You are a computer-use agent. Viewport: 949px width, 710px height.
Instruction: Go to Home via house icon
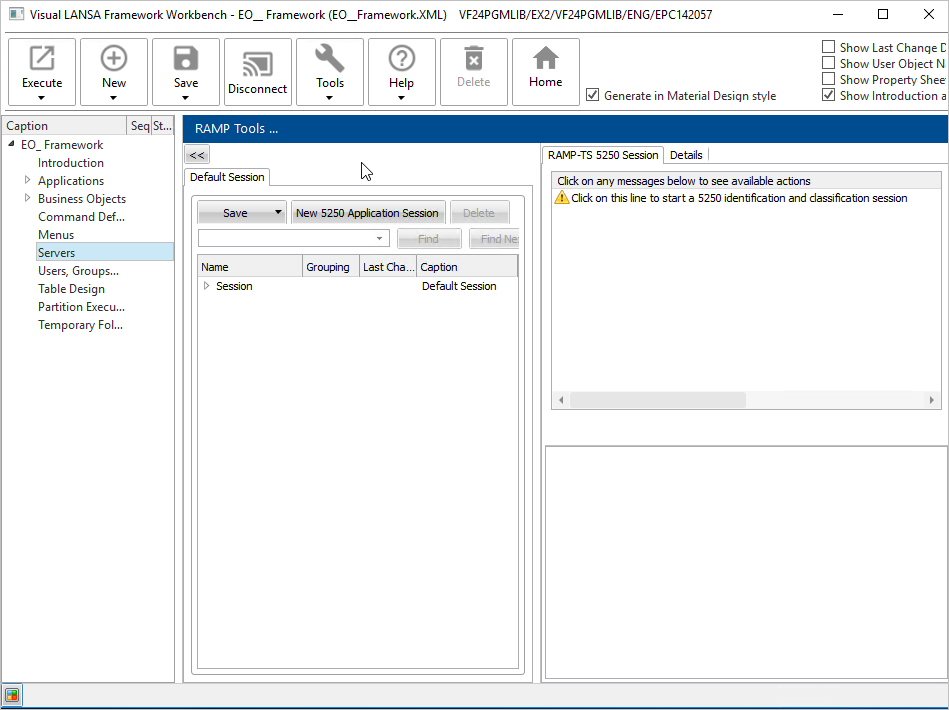click(x=545, y=59)
